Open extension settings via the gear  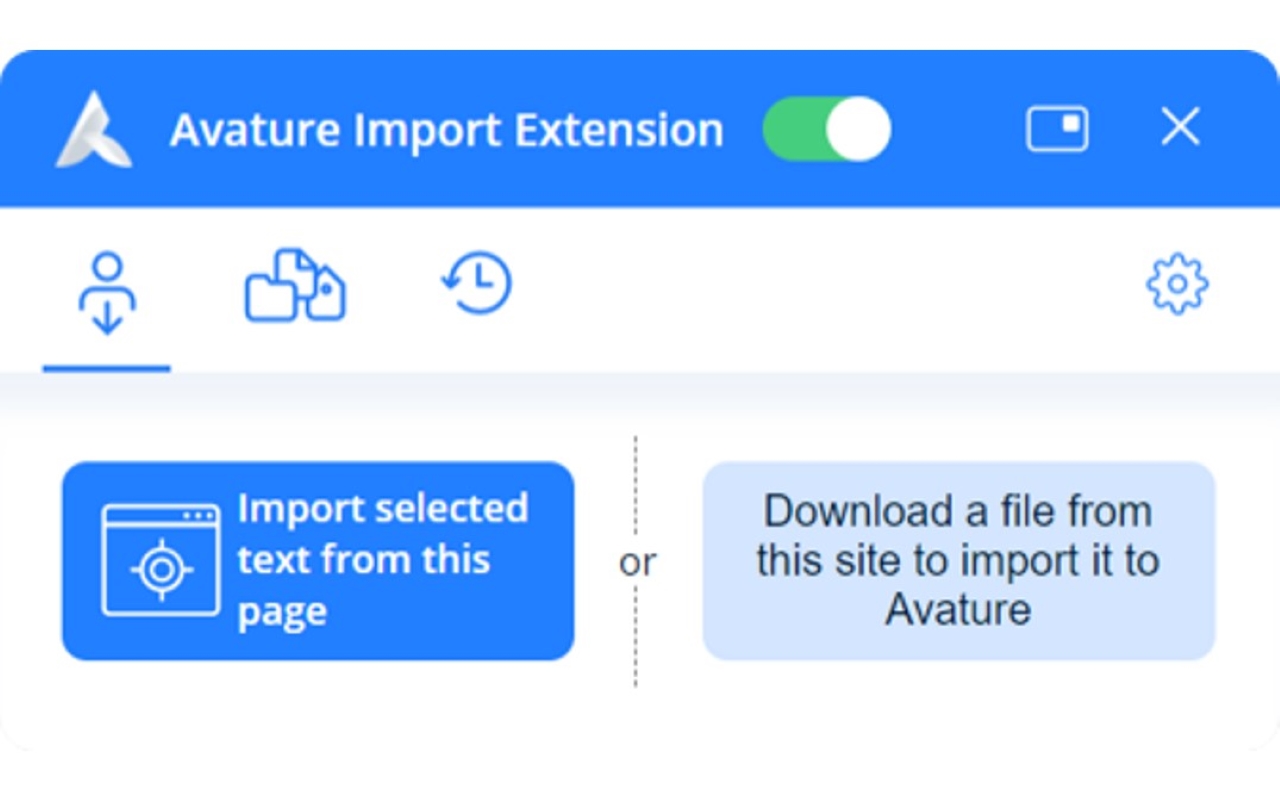(x=1177, y=285)
